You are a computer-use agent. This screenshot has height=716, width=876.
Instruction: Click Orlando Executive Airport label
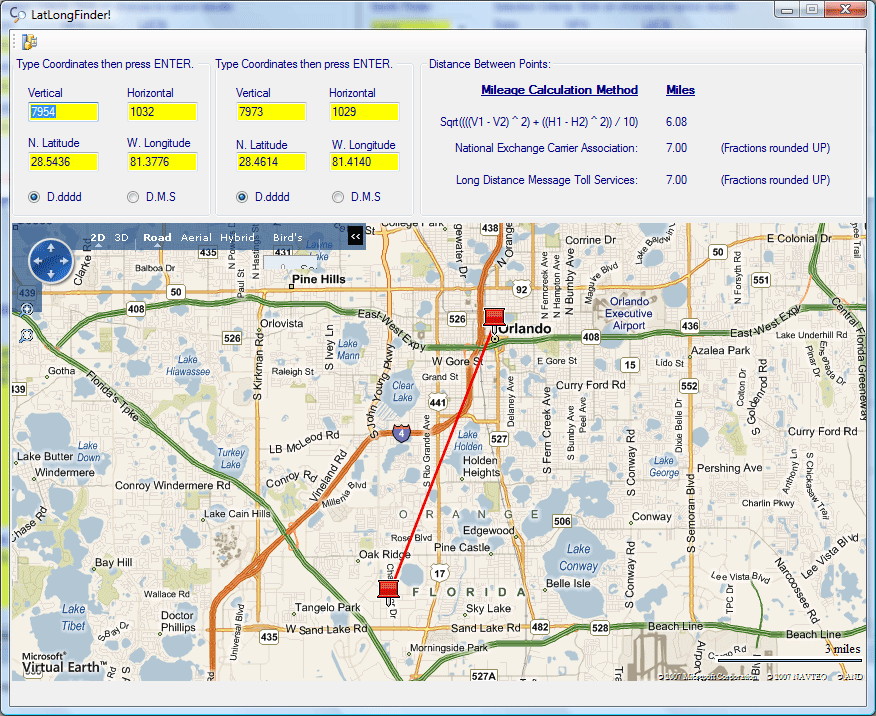click(x=629, y=313)
